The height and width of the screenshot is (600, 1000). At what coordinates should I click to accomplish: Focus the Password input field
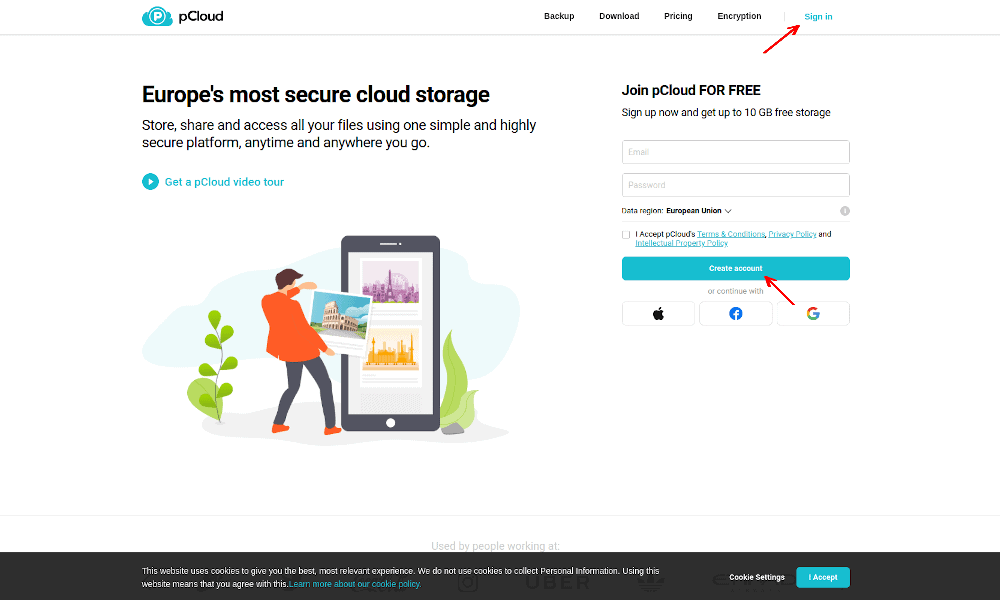735,185
